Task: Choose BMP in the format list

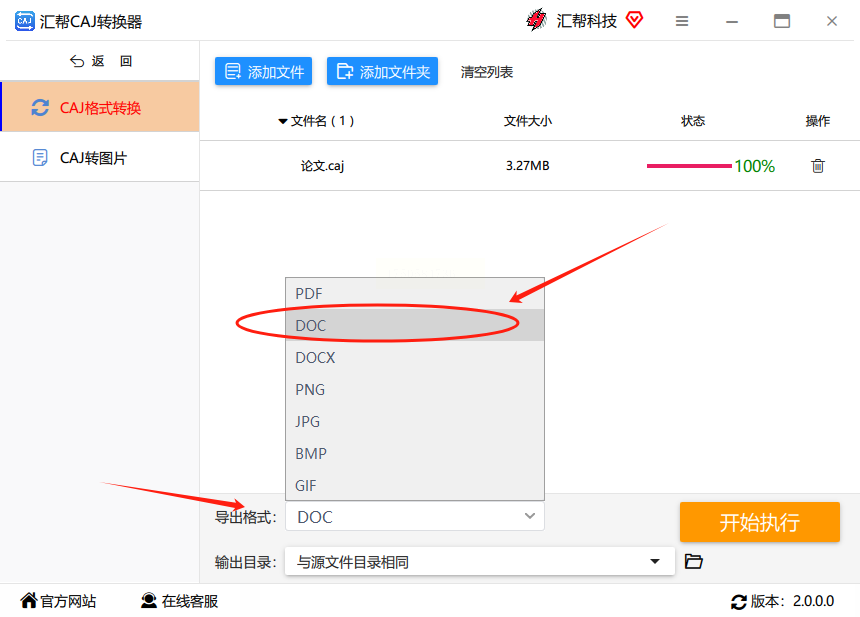Action: click(415, 454)
